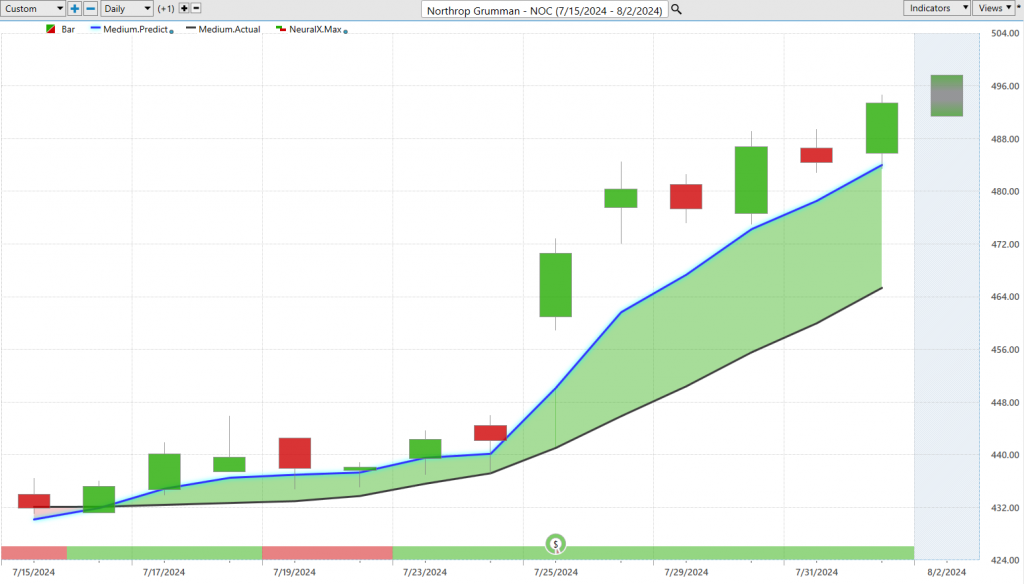This screenshot has height=584, width=1024.
Task: Click the magnifying glass symbol search icon
Action: tap(677, 9)
